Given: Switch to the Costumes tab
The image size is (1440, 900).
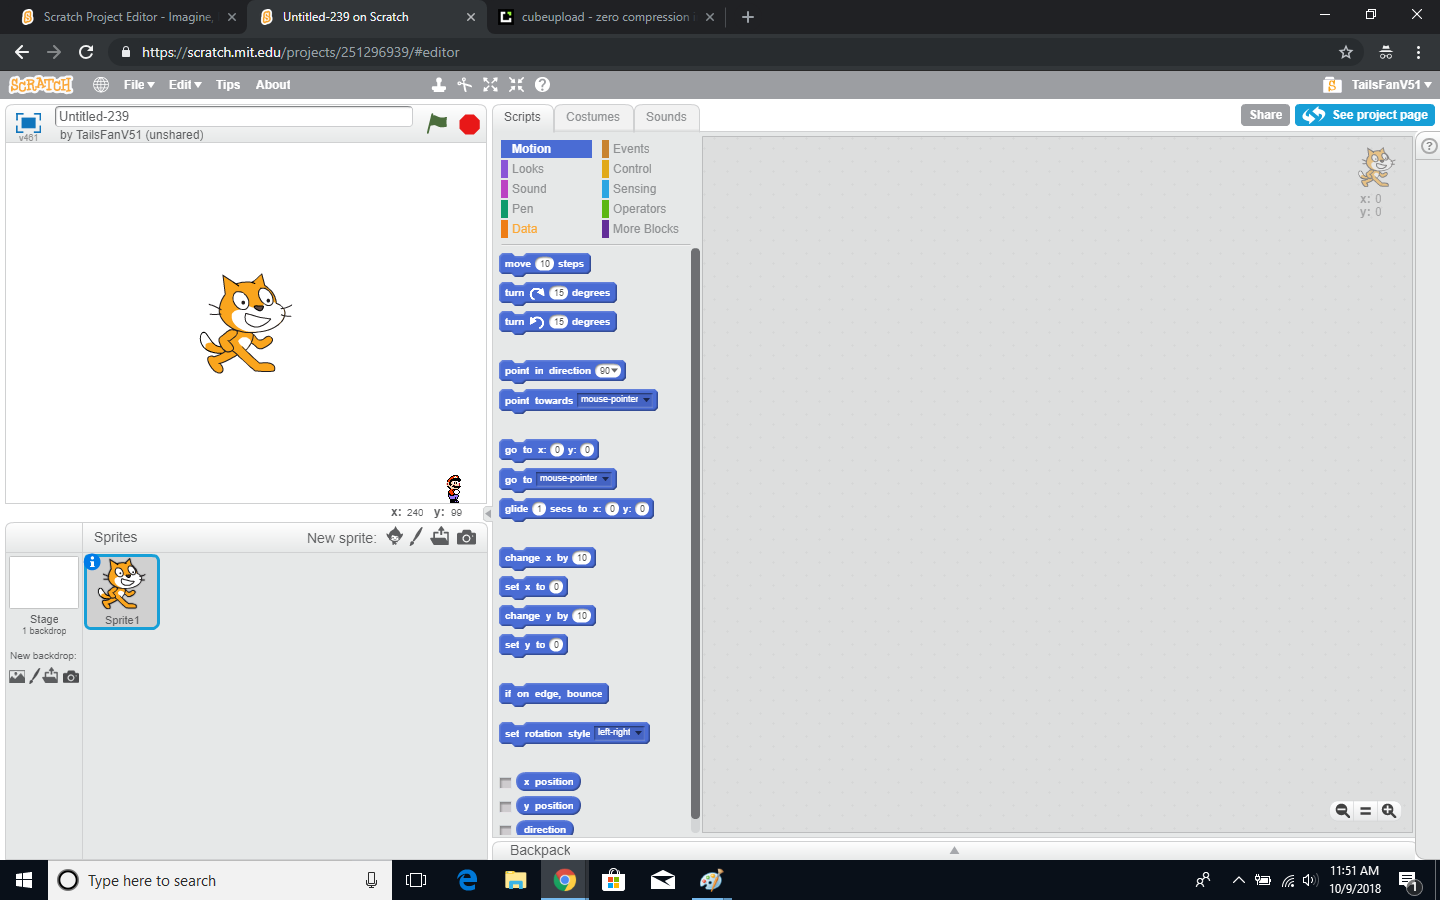Looking at the screenshot, I should click(592, 117).
